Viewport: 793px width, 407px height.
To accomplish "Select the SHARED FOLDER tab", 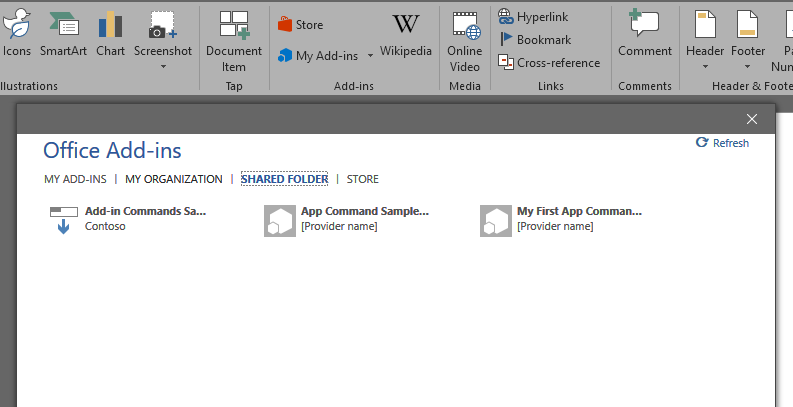I will coord(284,179).
